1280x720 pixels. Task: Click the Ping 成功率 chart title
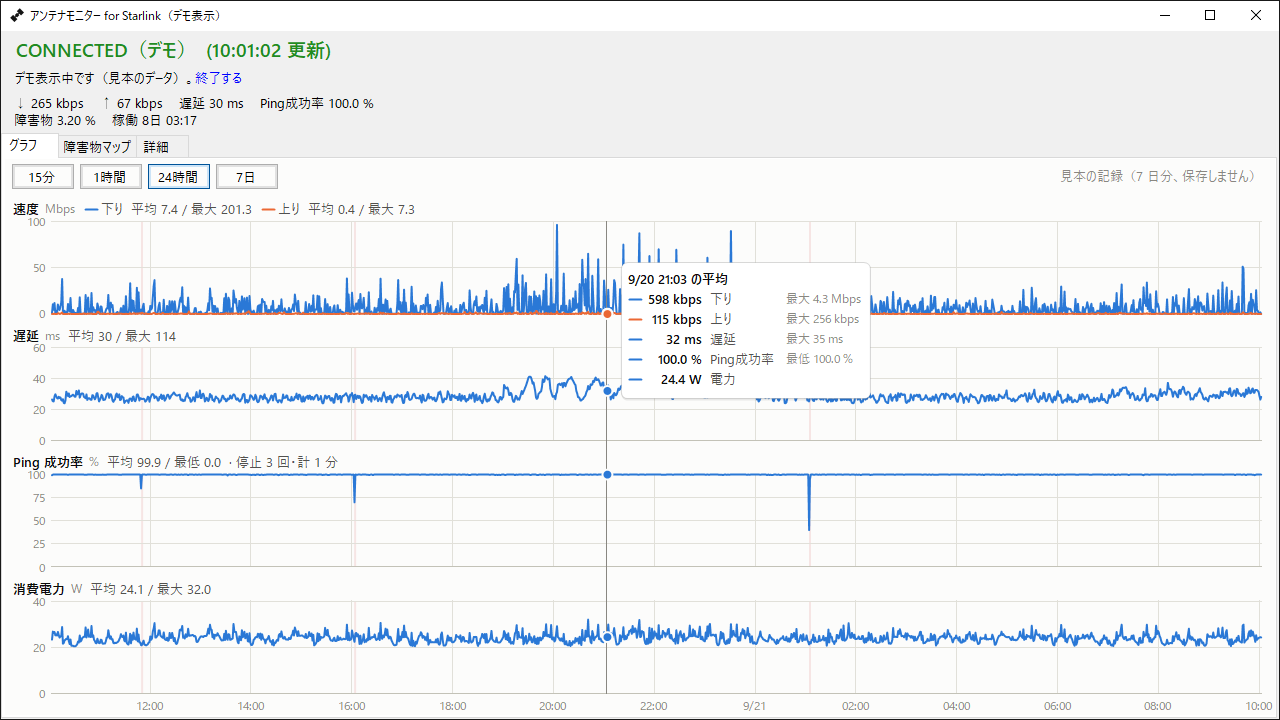coord(48,463)
